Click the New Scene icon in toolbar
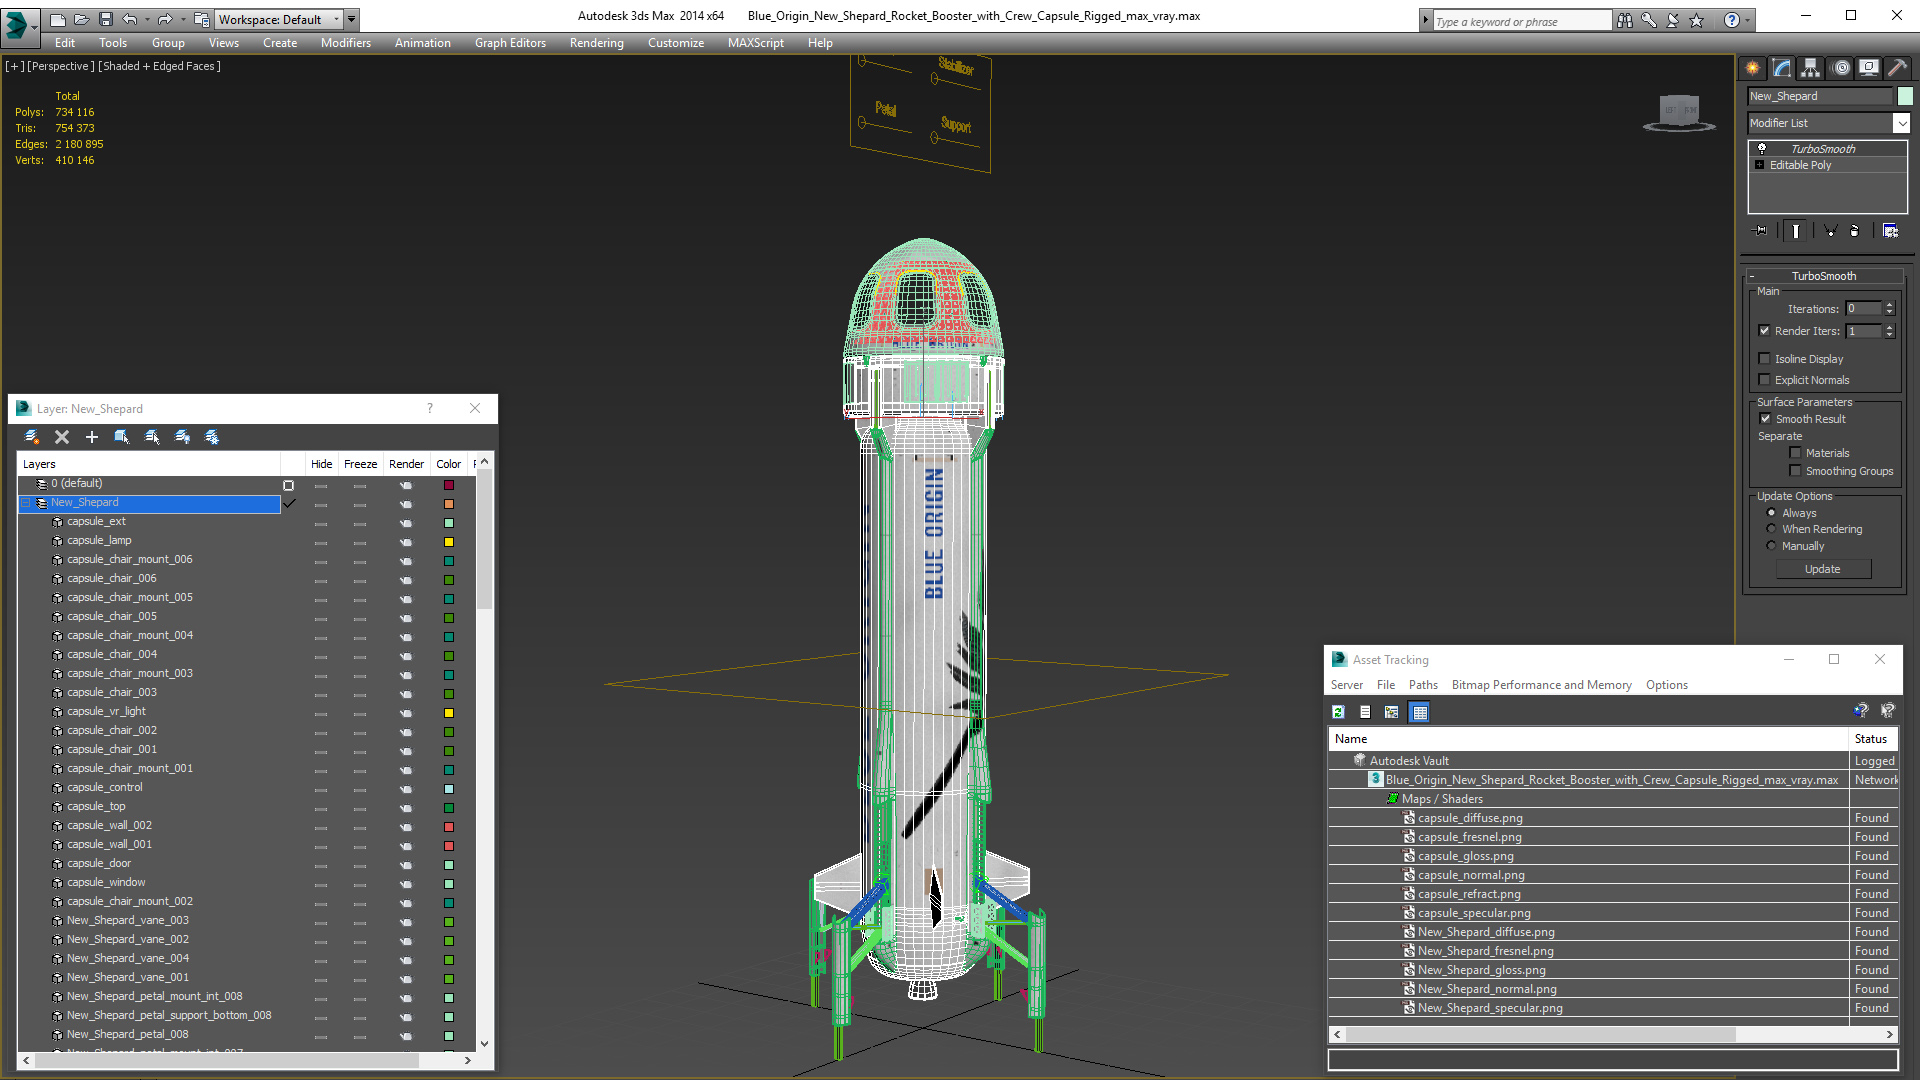Image resolution: width=1920 pixels, height=1080 pixels. click(57, 19)
